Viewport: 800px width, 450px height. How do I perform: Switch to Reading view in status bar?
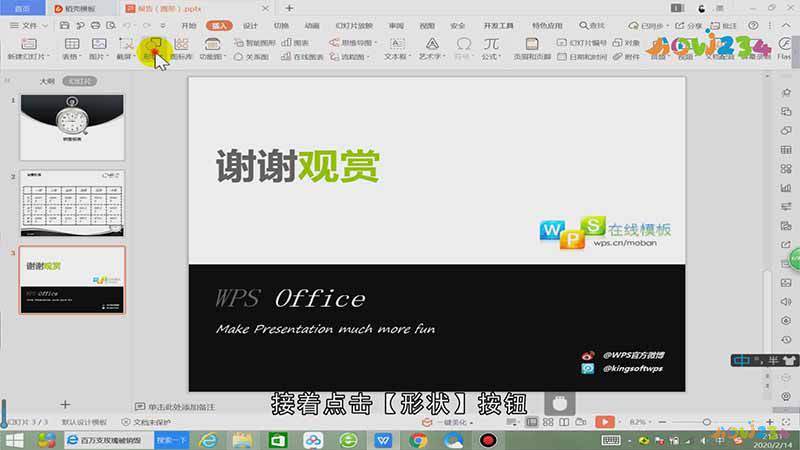coord(564,422)
